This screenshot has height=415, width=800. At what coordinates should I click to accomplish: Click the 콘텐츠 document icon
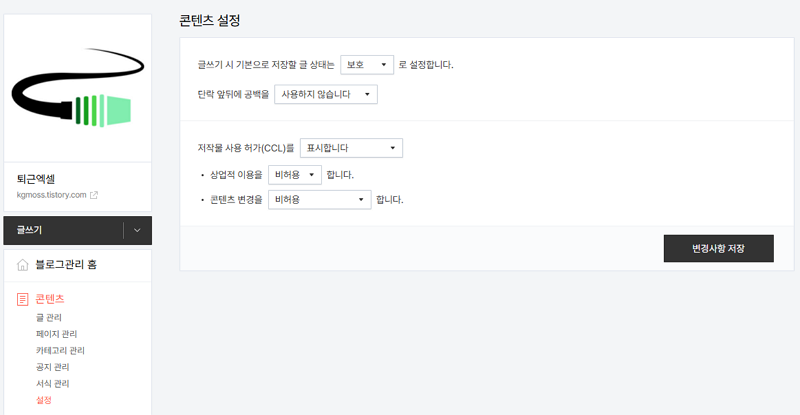[x=22, y=299]
